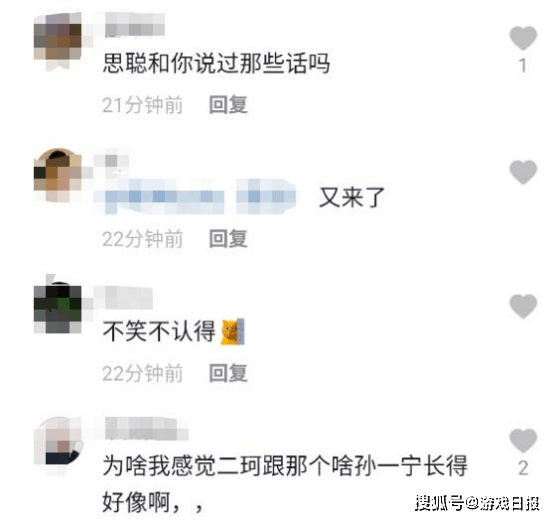Tap heart on the 孙一宁 comment
The height and width of the screenshot is (520, 554).
pyautogui.click(x=523, y=440)
